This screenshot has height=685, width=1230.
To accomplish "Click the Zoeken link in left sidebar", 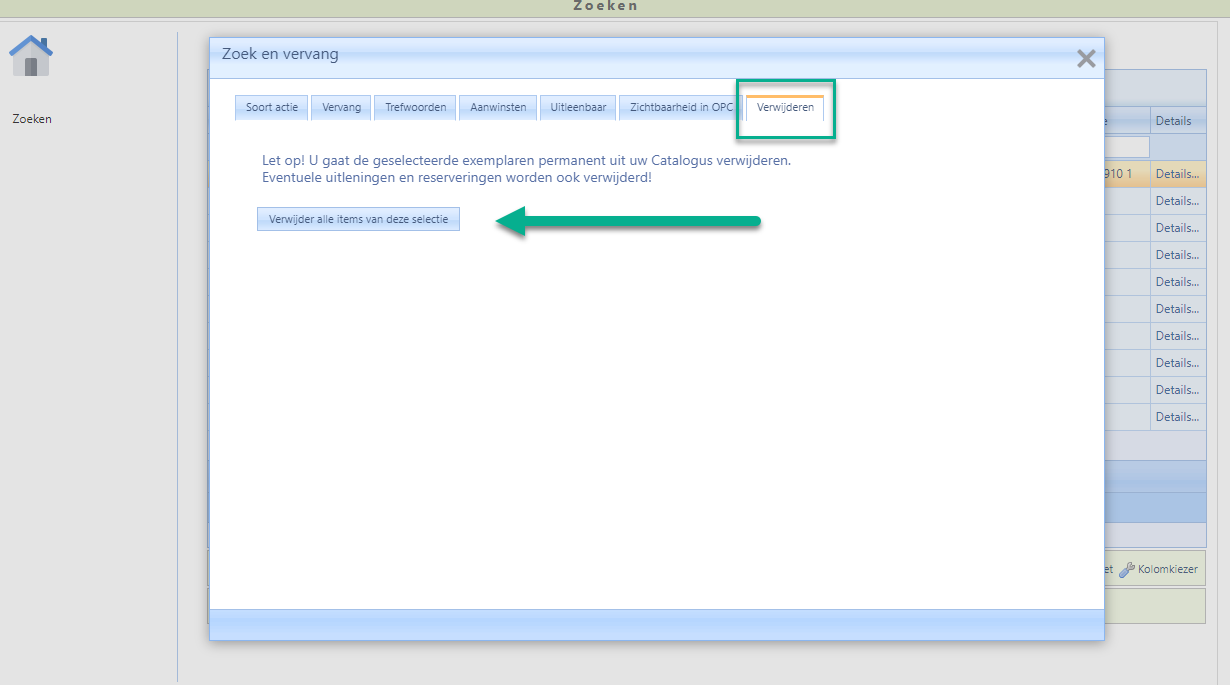I will tap(32, 119).
